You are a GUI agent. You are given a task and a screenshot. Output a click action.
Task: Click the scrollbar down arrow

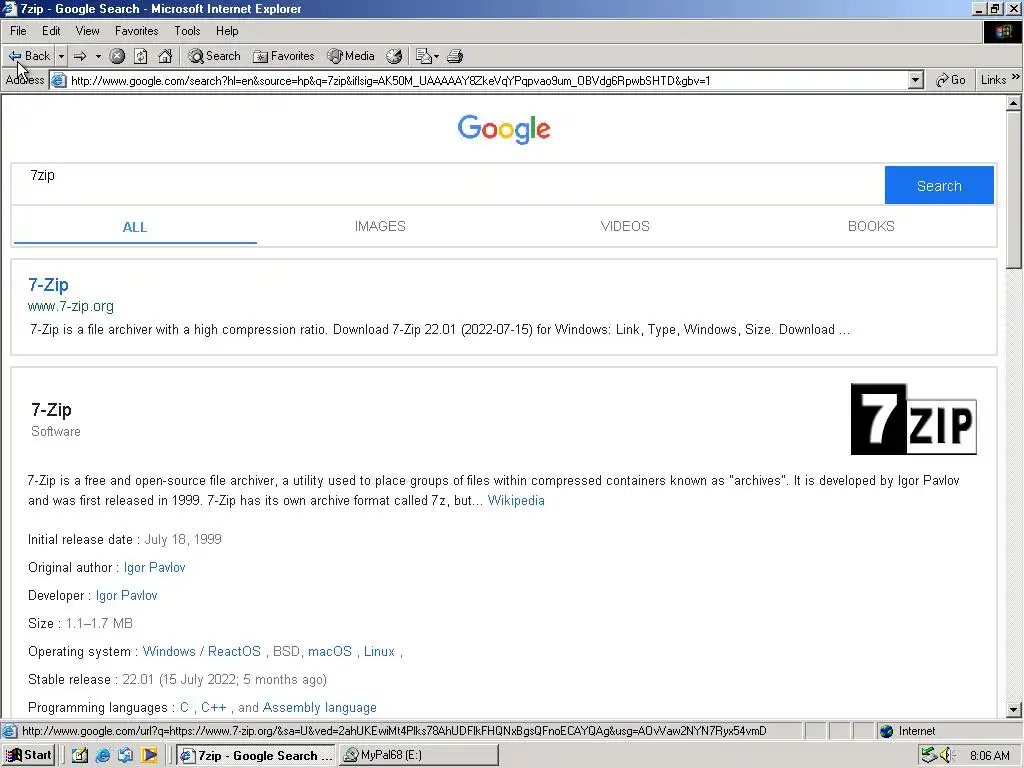tap(1014, 709)
